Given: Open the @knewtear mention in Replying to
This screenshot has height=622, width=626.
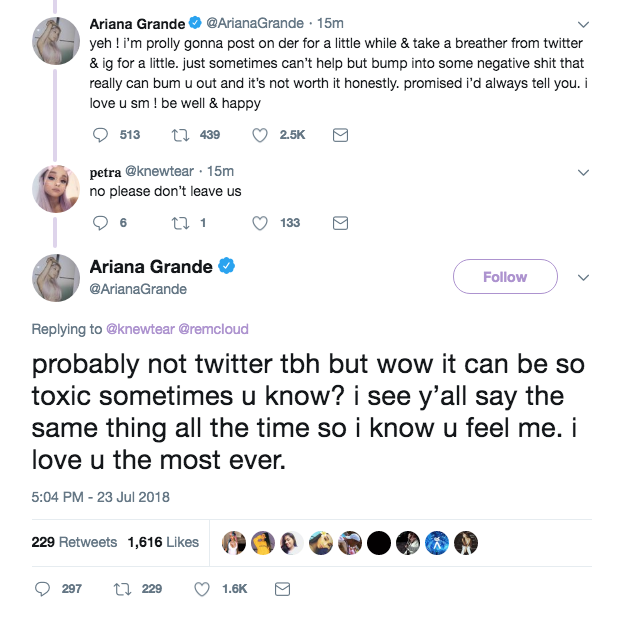Looking at the screenshot, I should click(x=140, y=329).
